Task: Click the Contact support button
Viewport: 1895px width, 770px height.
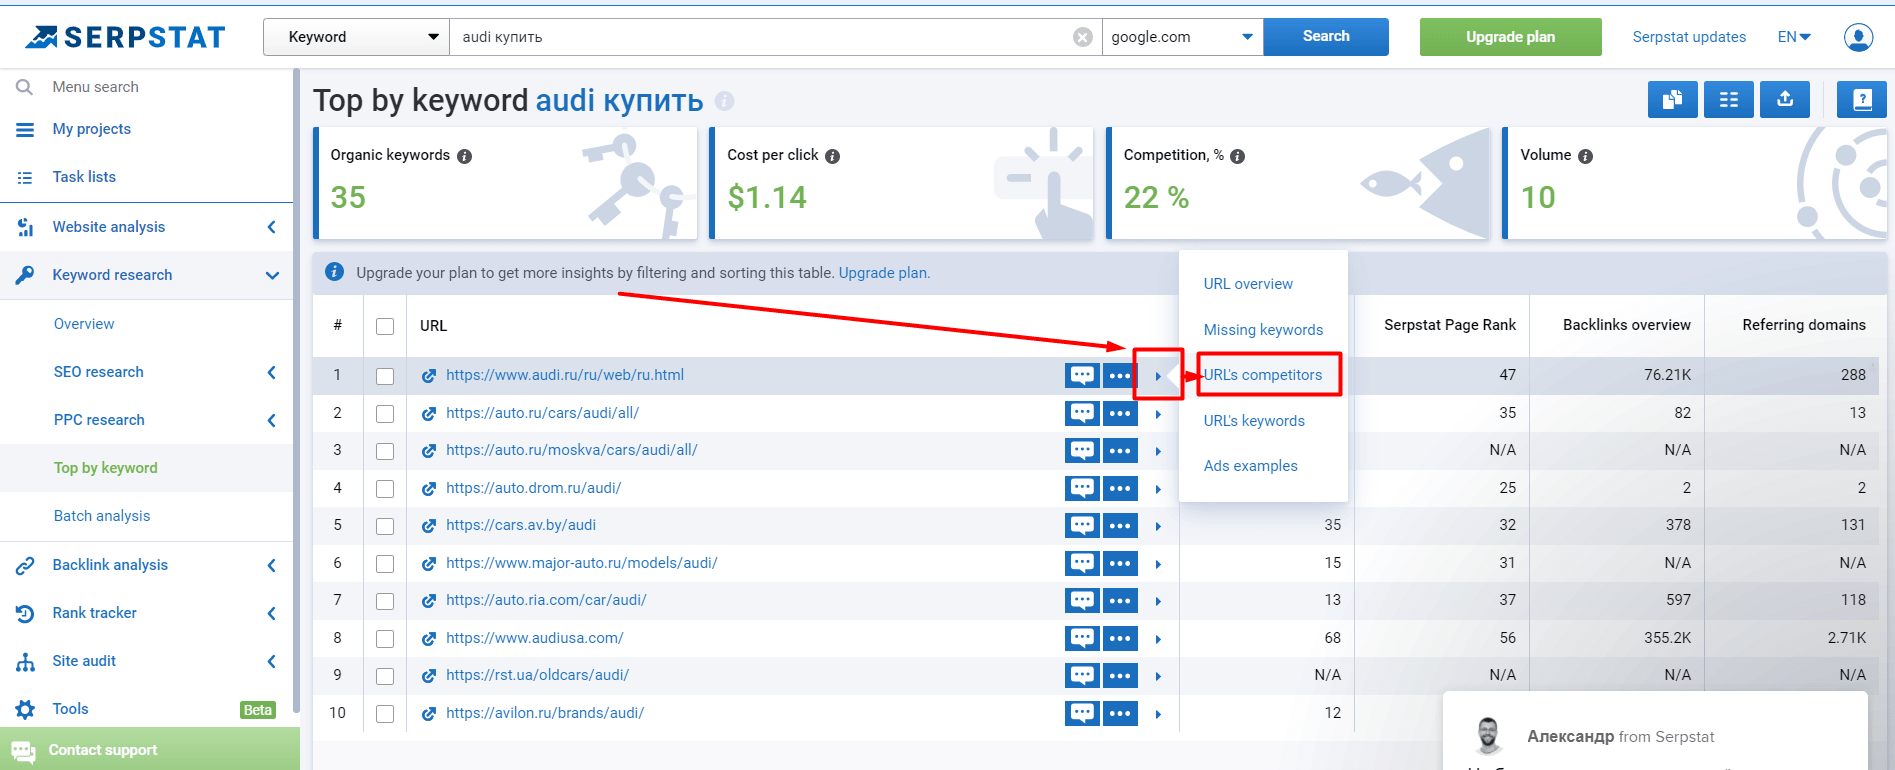Action: (150, 750)
